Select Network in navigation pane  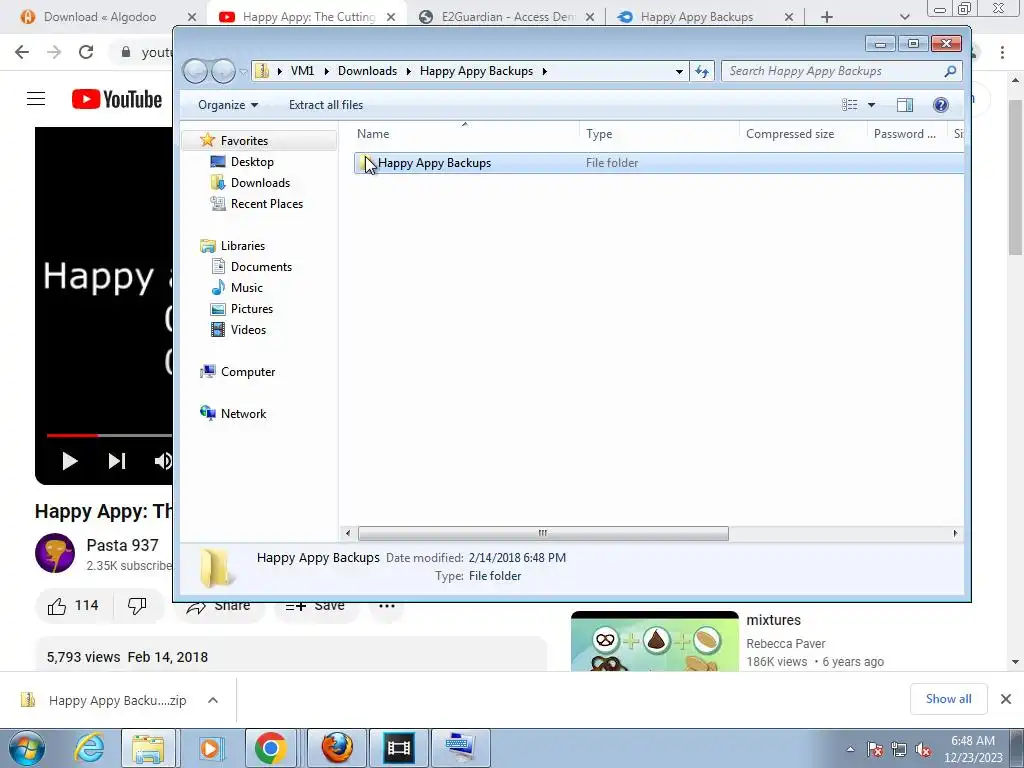[x=243, y=413]
